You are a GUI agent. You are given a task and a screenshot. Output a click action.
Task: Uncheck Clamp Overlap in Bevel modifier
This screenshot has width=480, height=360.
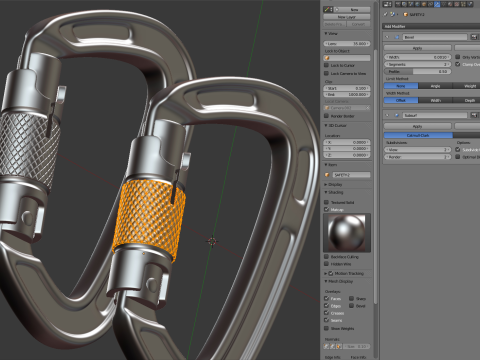(458, 64)
